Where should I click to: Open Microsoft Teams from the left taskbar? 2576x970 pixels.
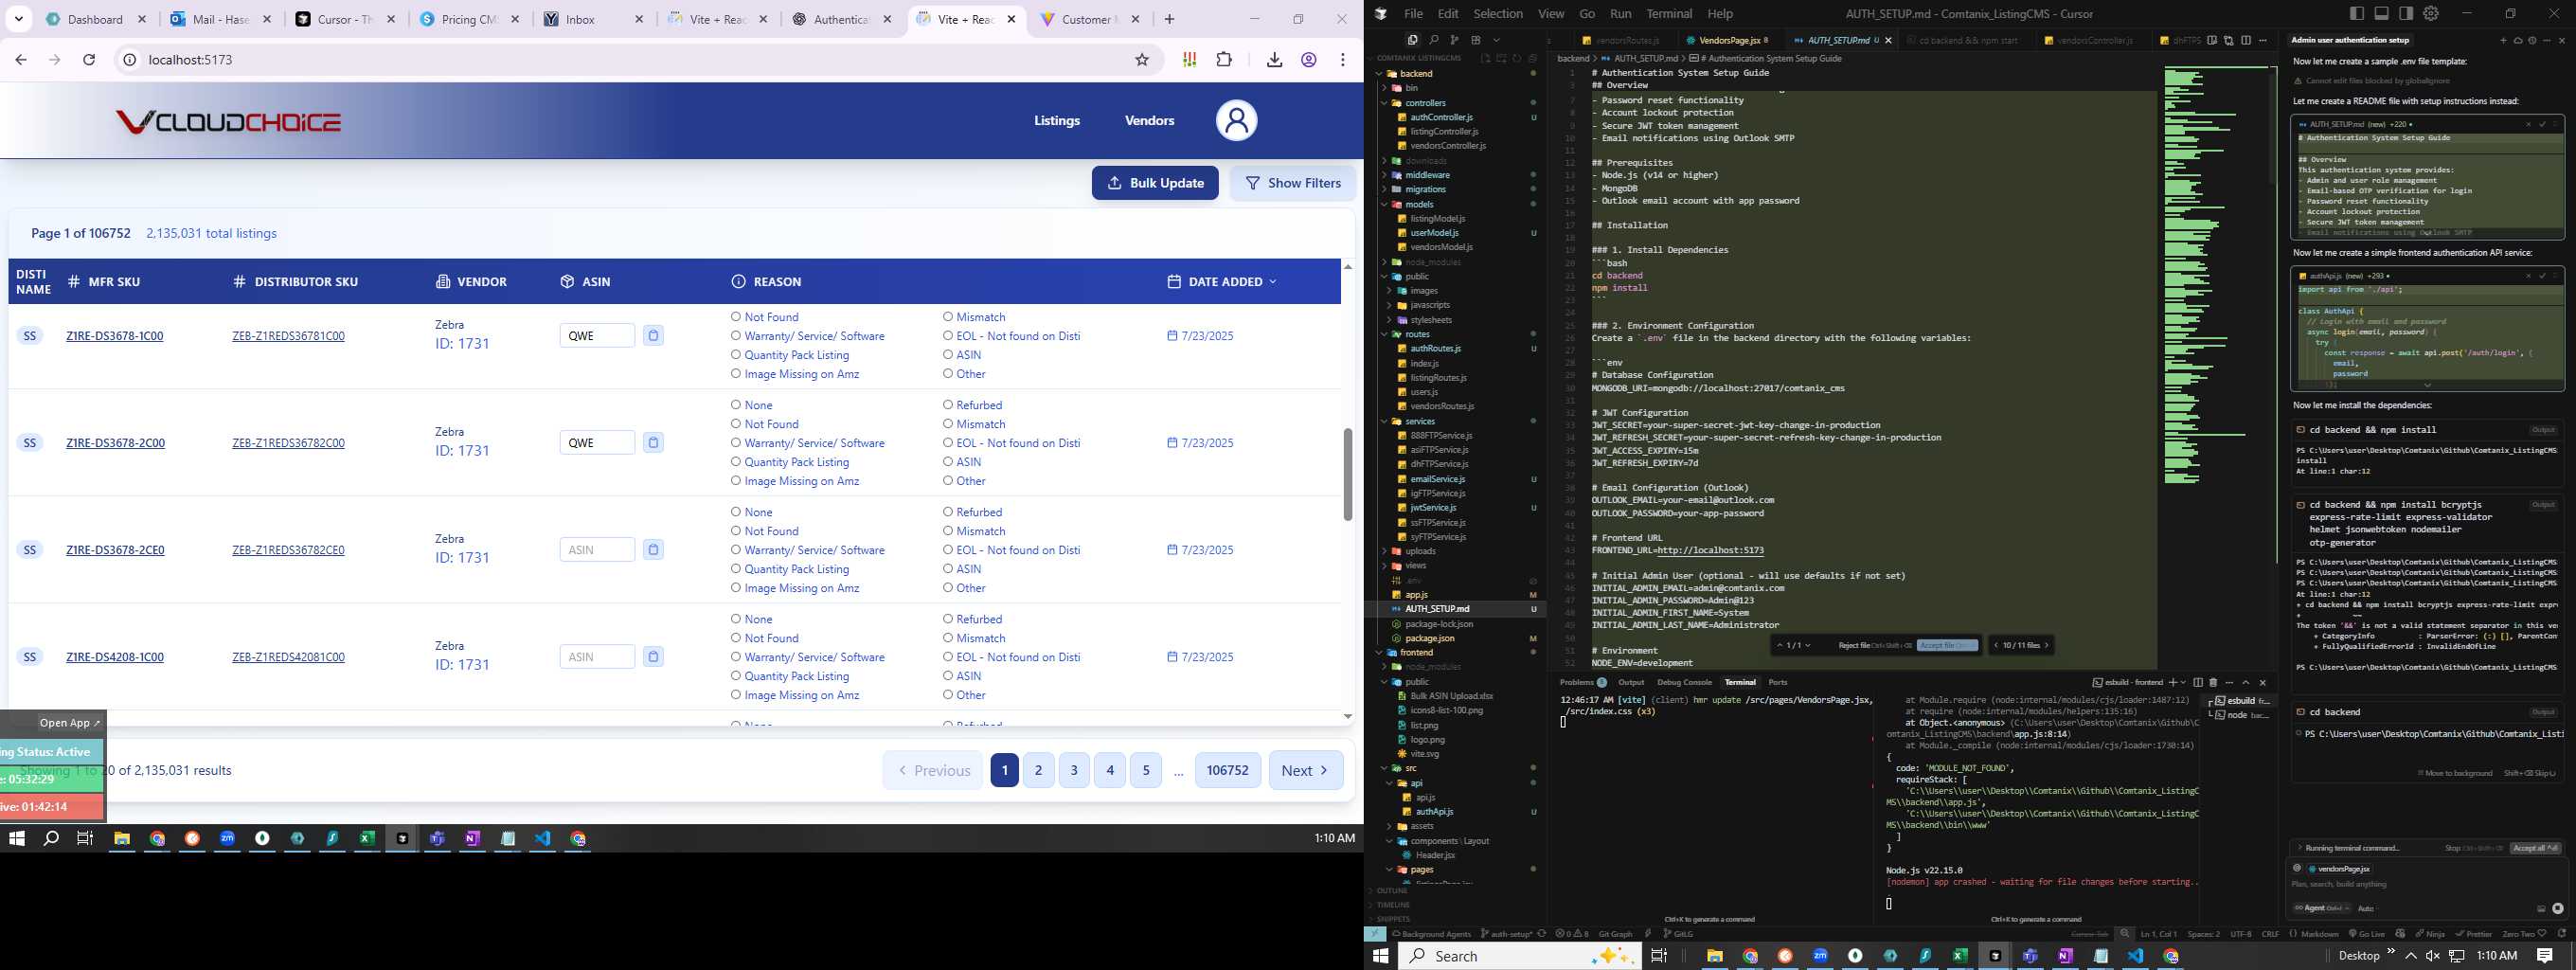pos(437,838)
